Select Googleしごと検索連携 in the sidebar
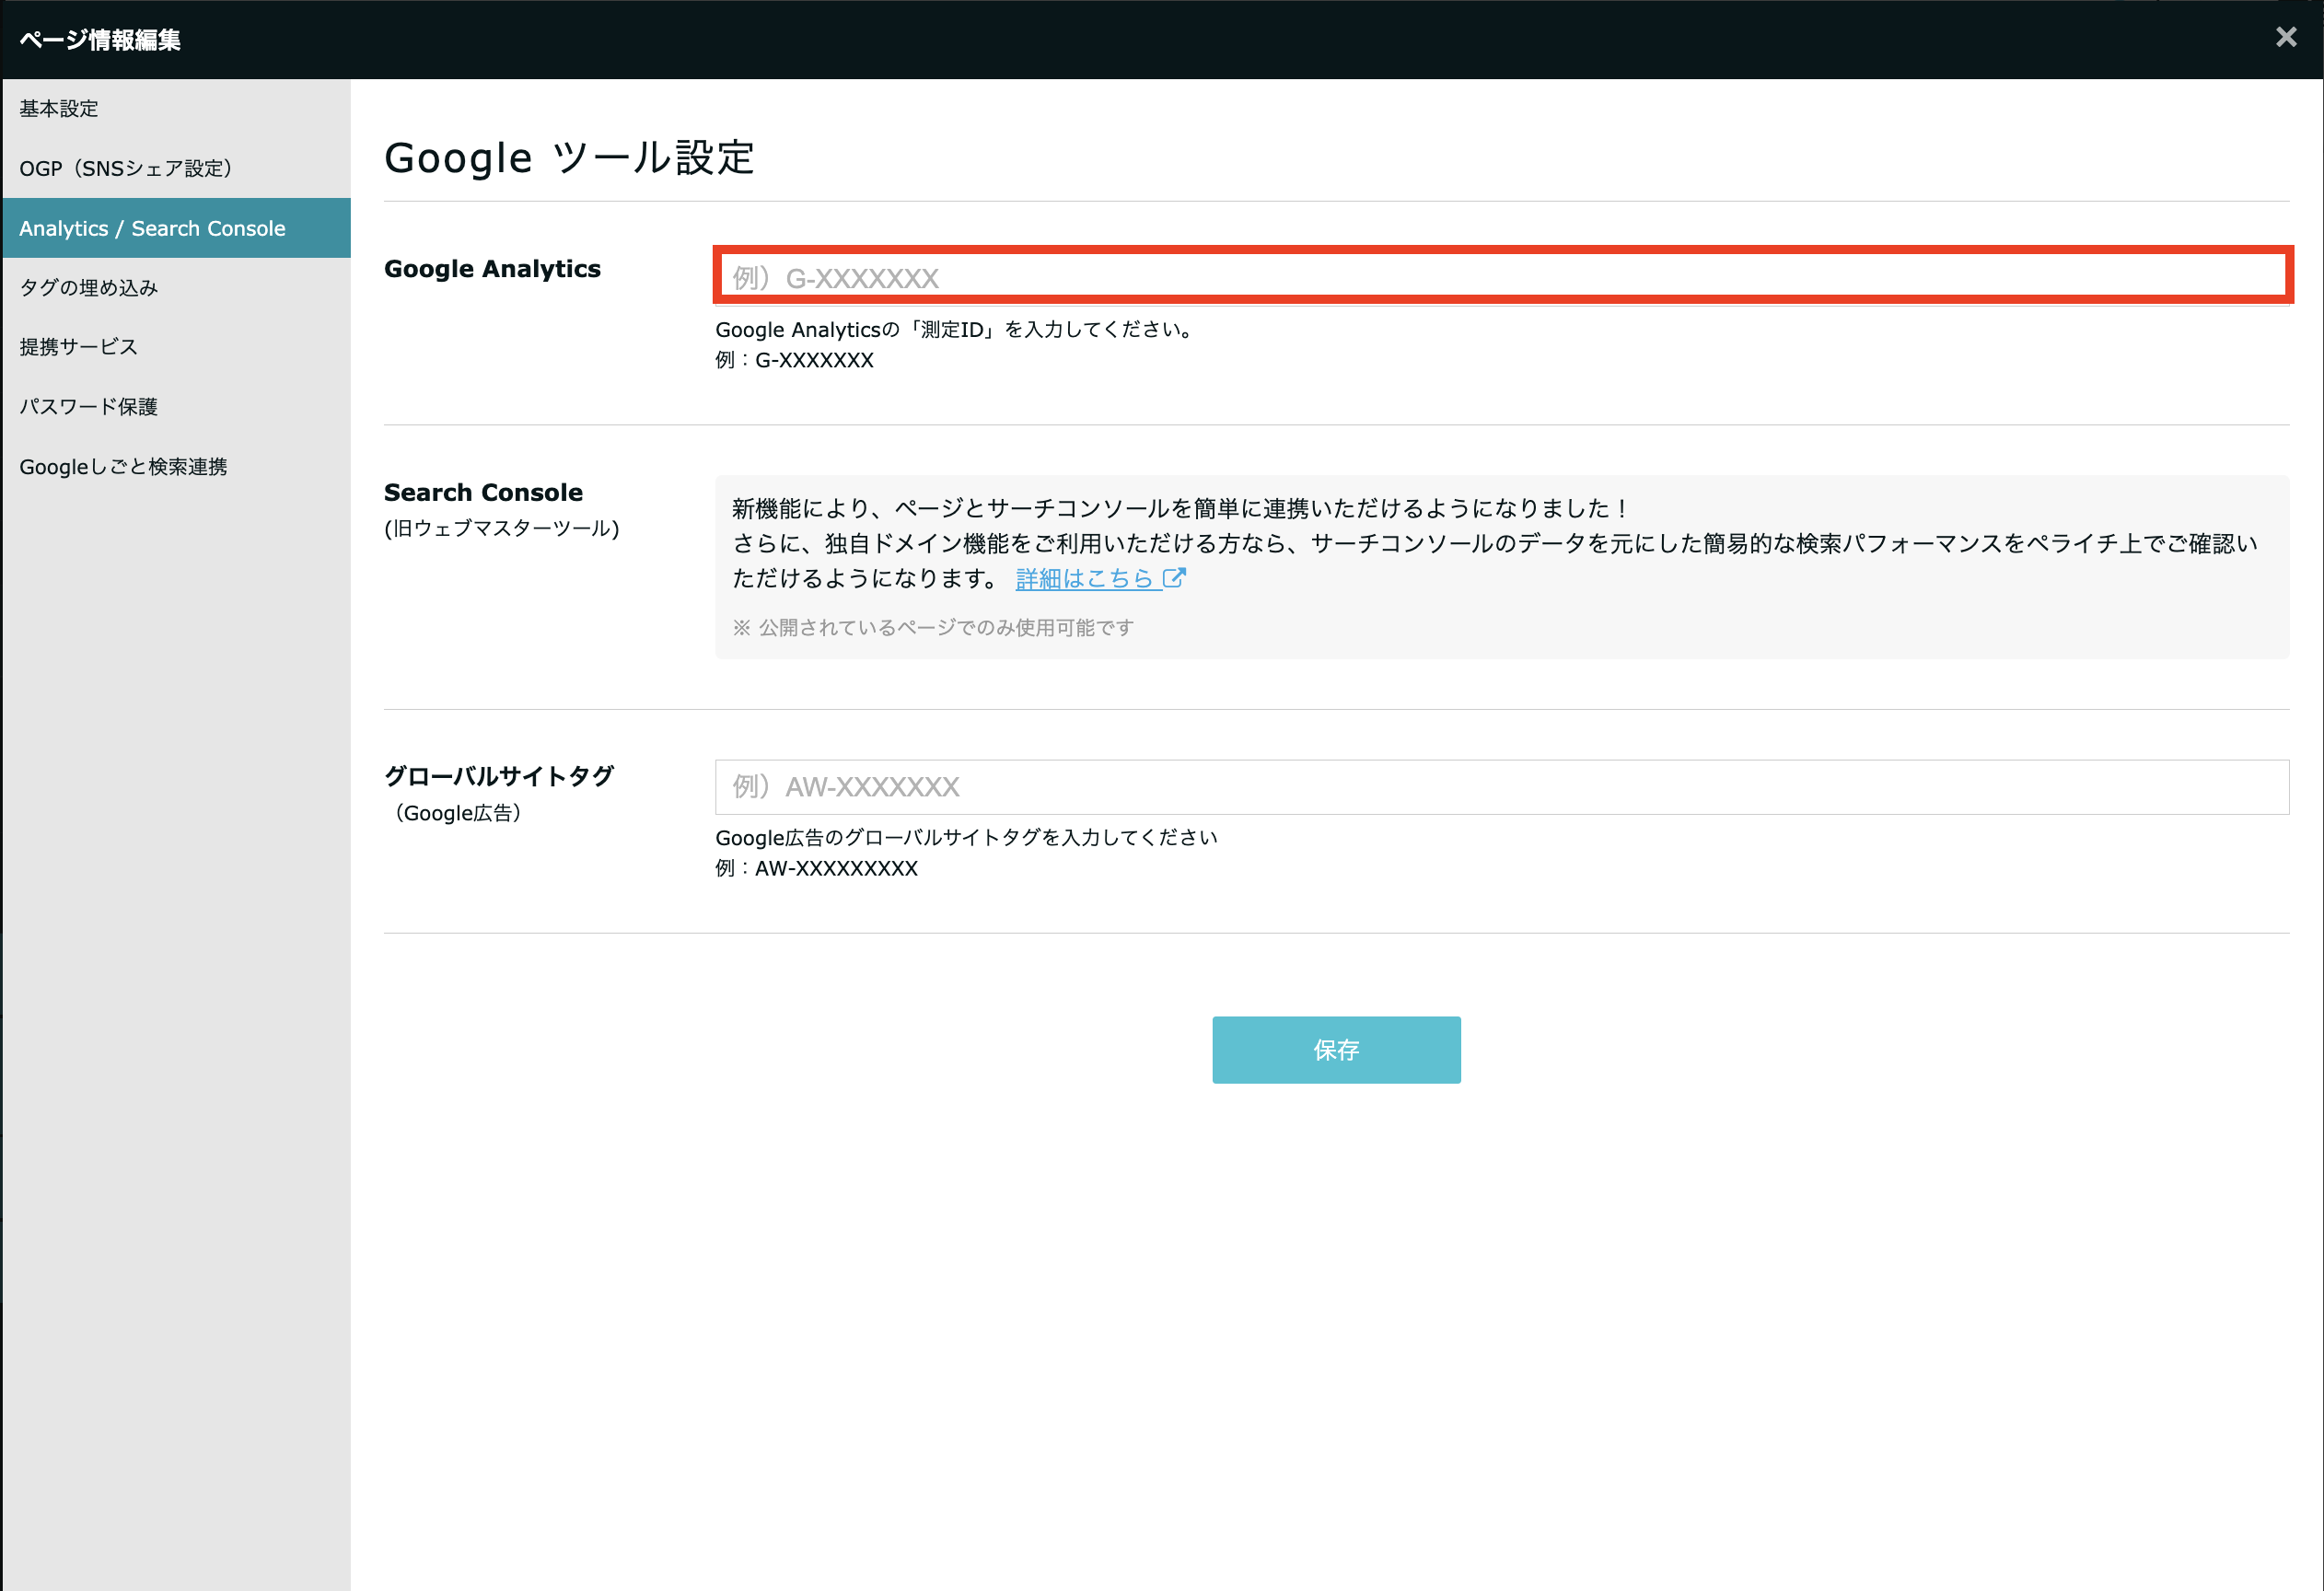The height and width of the screenshot is (1591, 2324). point(124,466)
